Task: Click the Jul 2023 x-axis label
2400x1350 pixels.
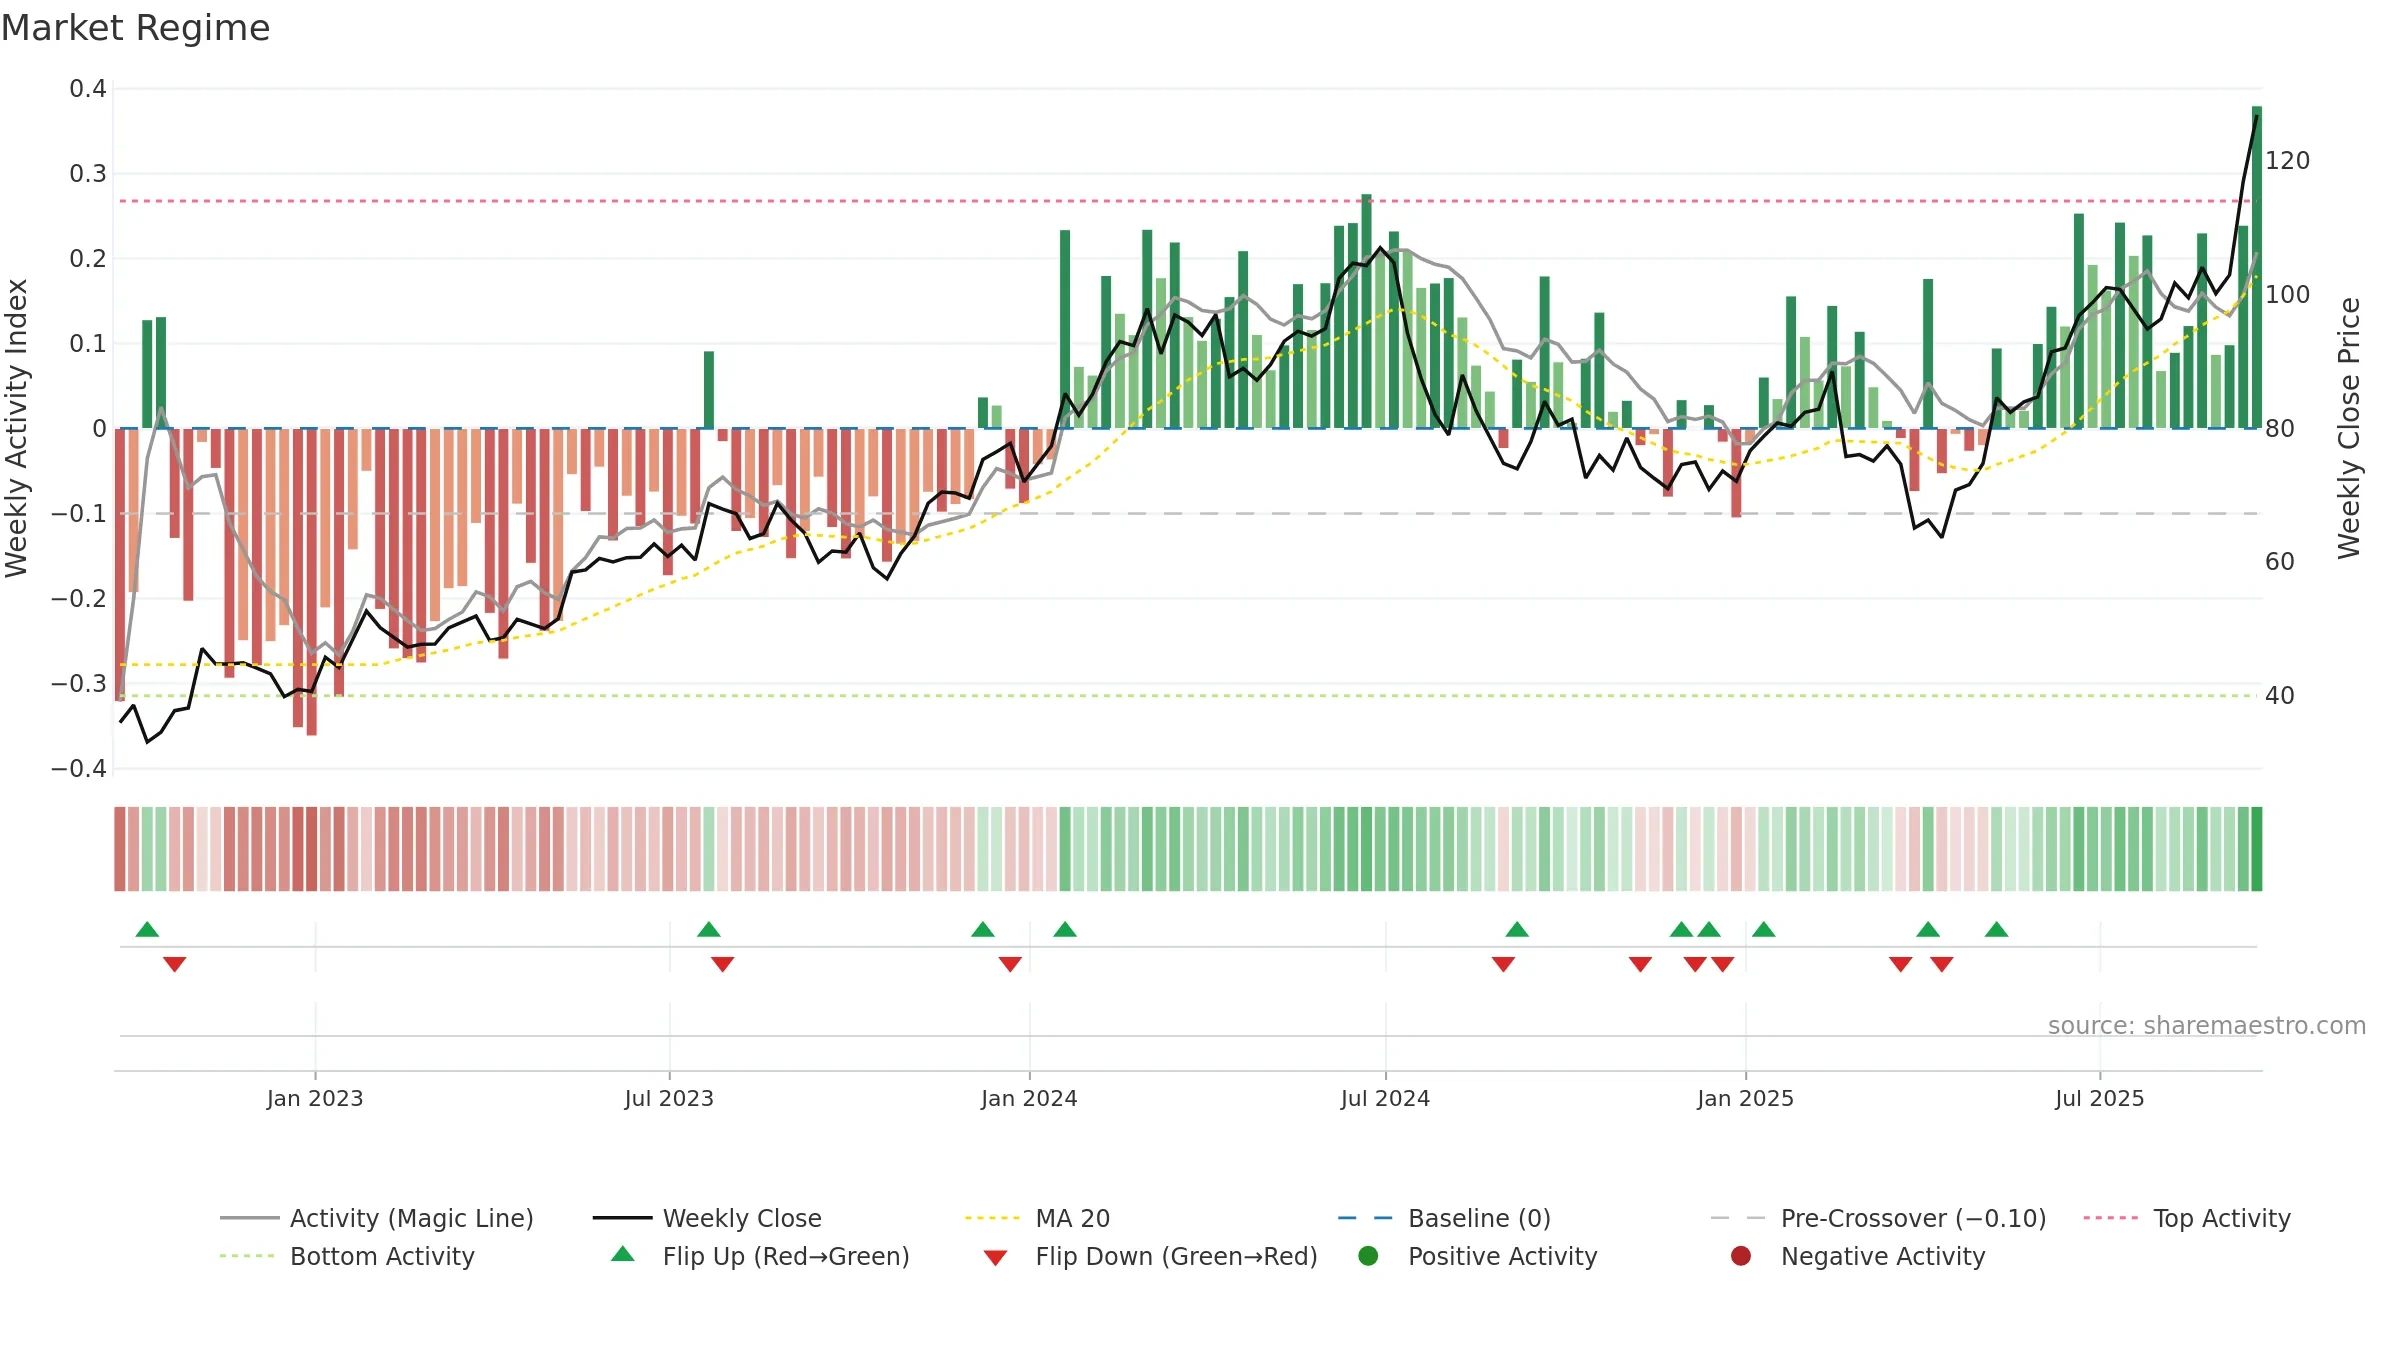Action: 669,1098
